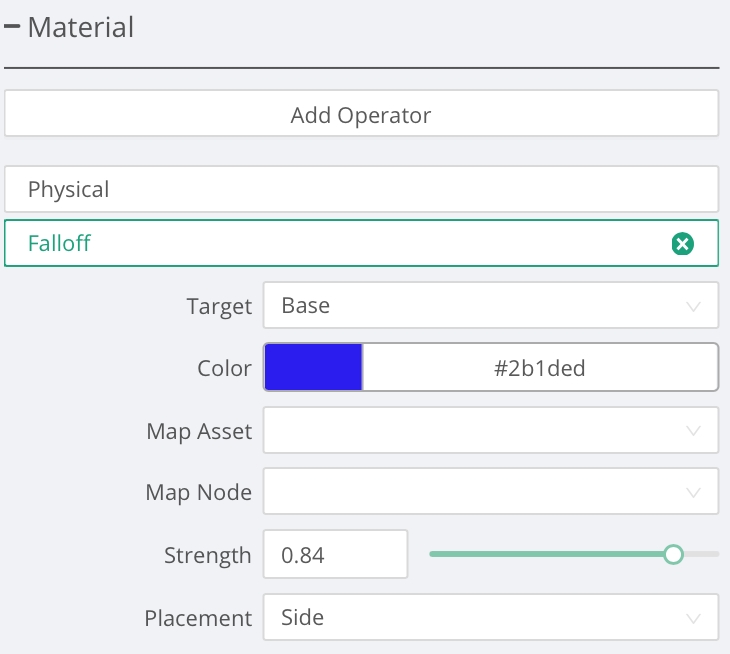The width and height of the screenshot is (730, 654).
Task: Select the Falloff operator row
Action: 340,243
